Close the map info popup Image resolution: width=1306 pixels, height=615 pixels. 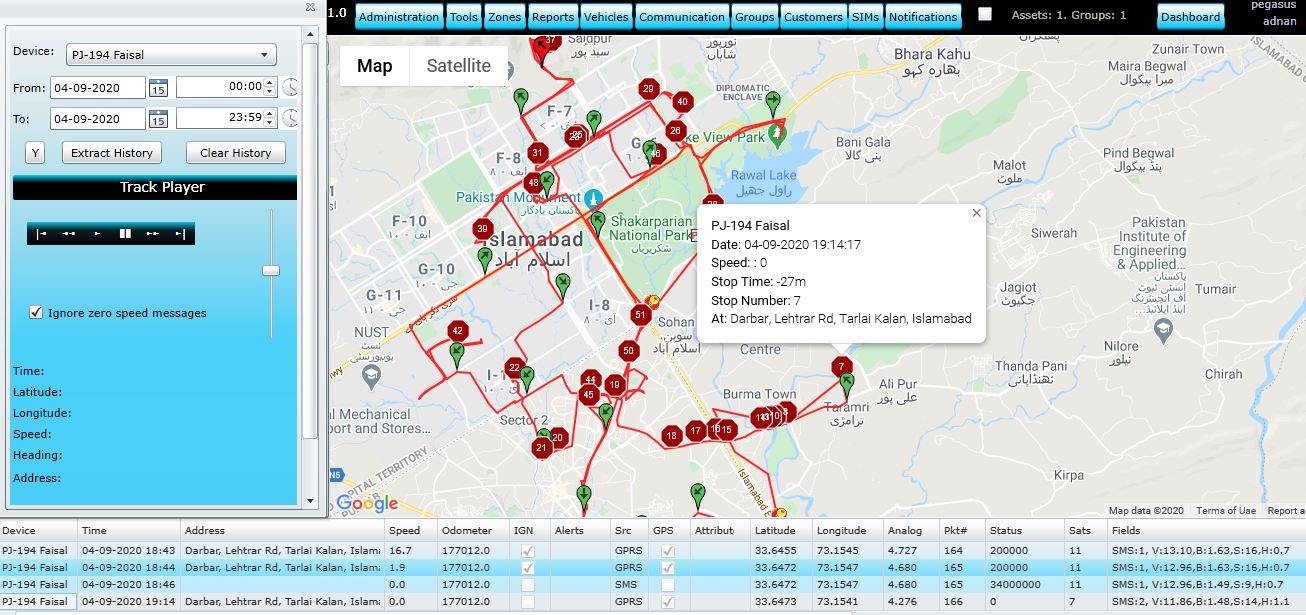(977, 213)
